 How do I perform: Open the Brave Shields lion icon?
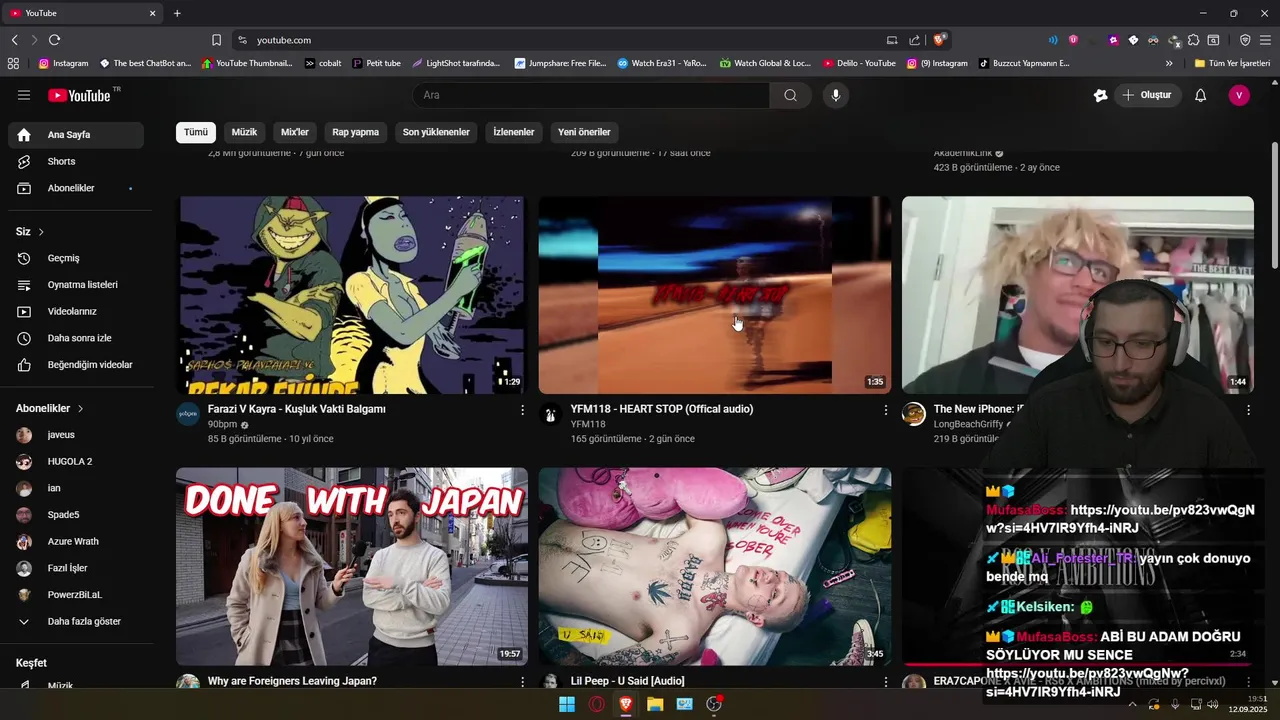pyautogui.click(x=939, y=40)
